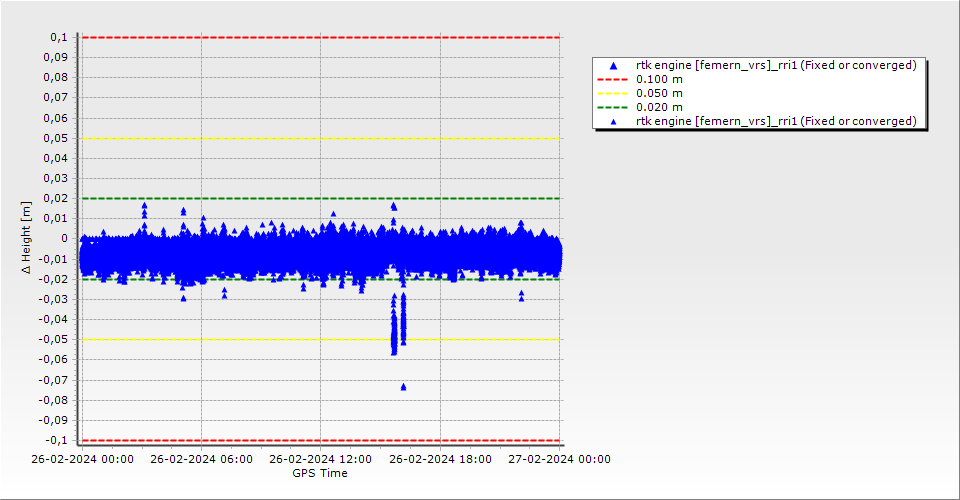The height and width of the screenshot is (500, 960).
Task: Click the '26-02-2024 12:00' time tick label
Action: [321, 460]
